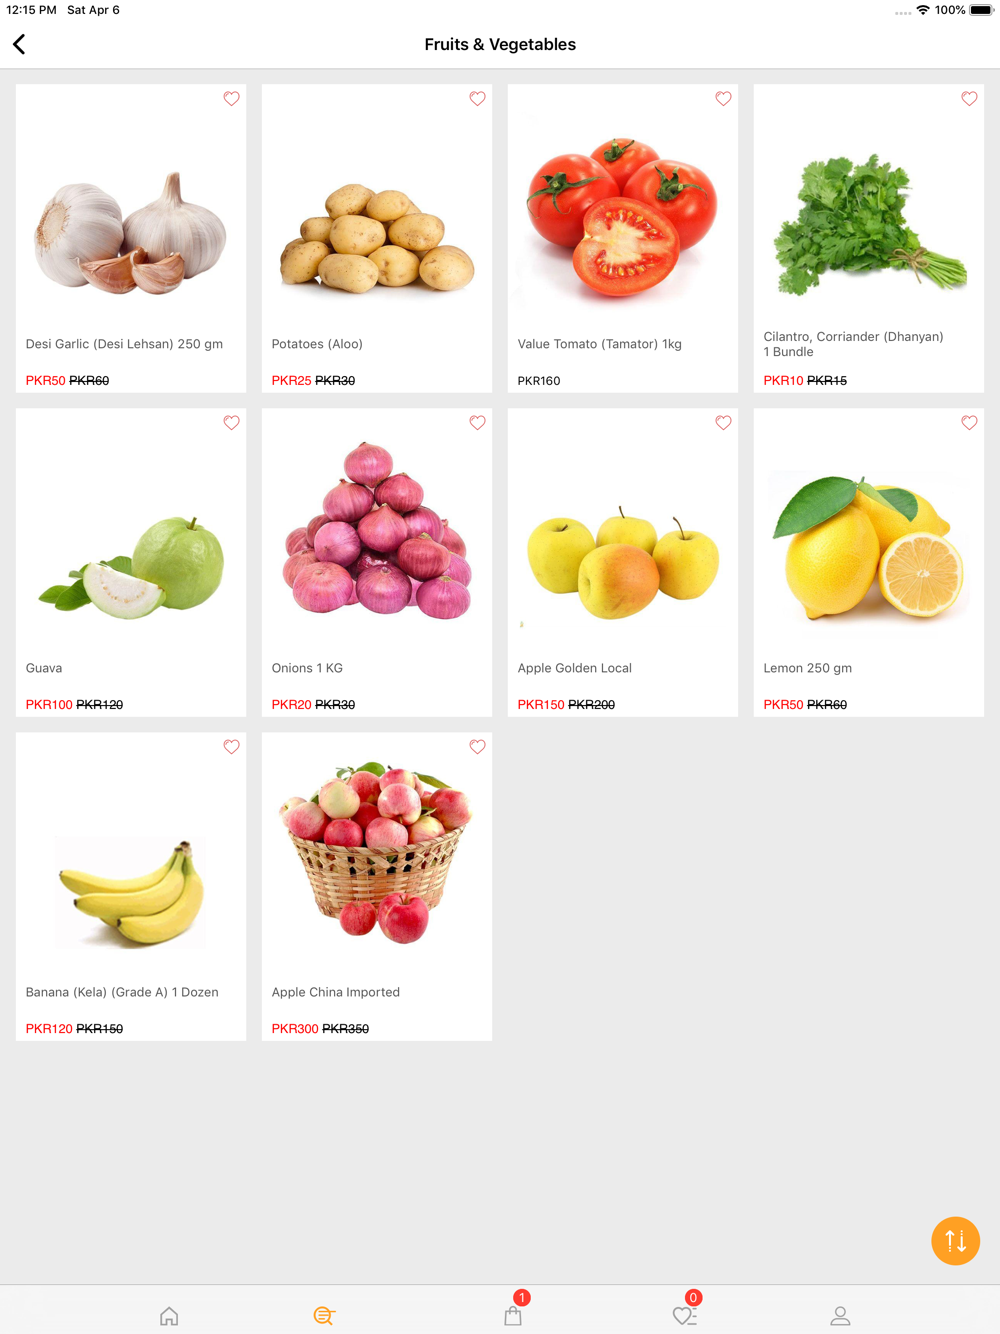This screenshot has height=1334, width=1000.
Task: Click the Fruits & Vegetables header title
Action: [x=500, y=44]
